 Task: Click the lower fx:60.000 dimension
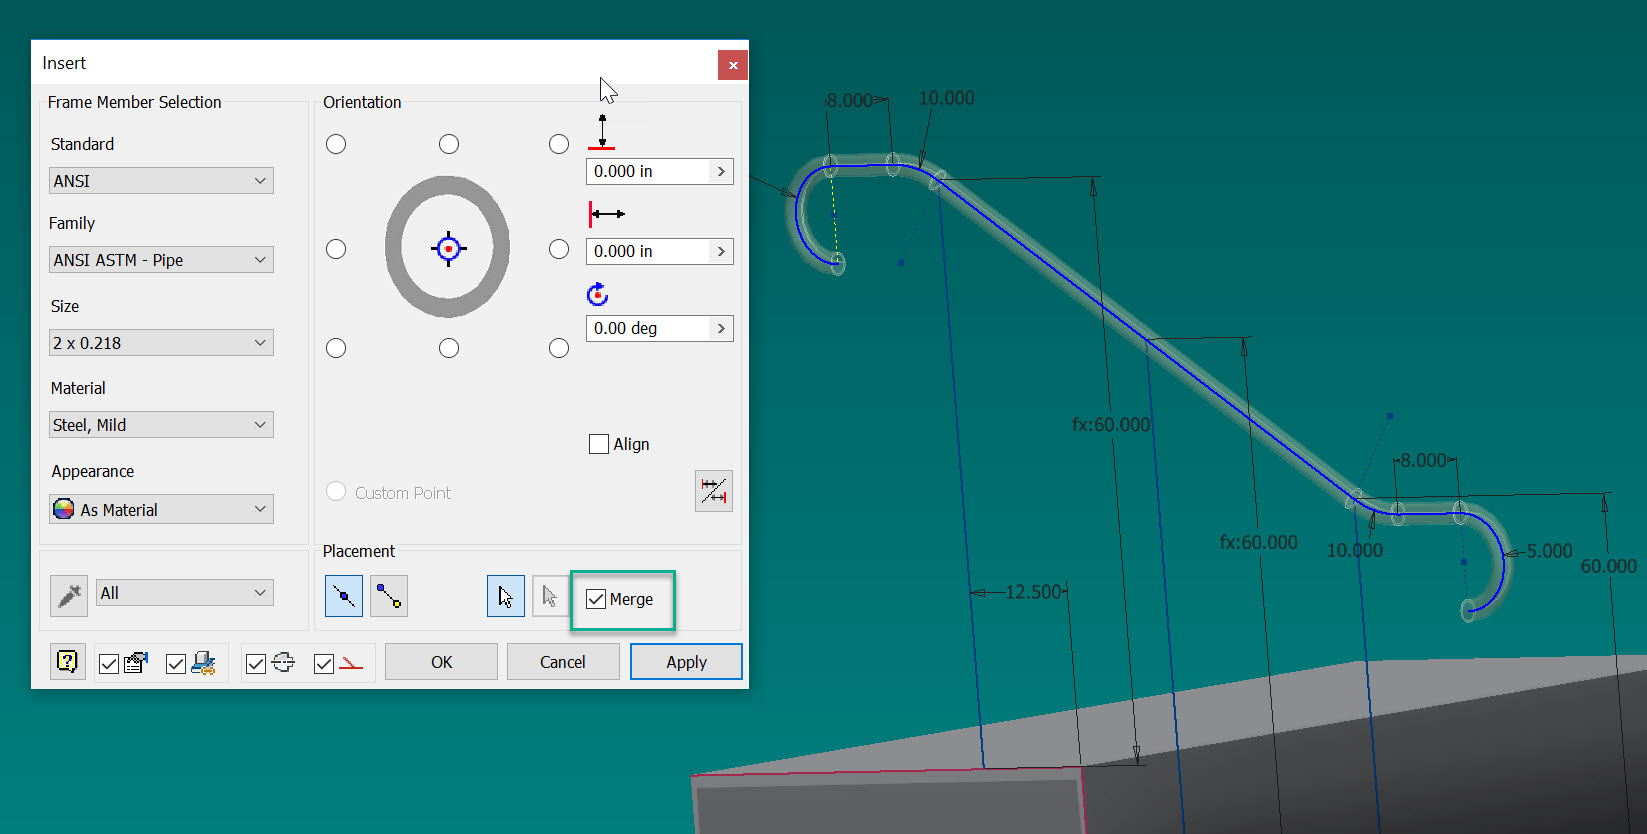1258,542
